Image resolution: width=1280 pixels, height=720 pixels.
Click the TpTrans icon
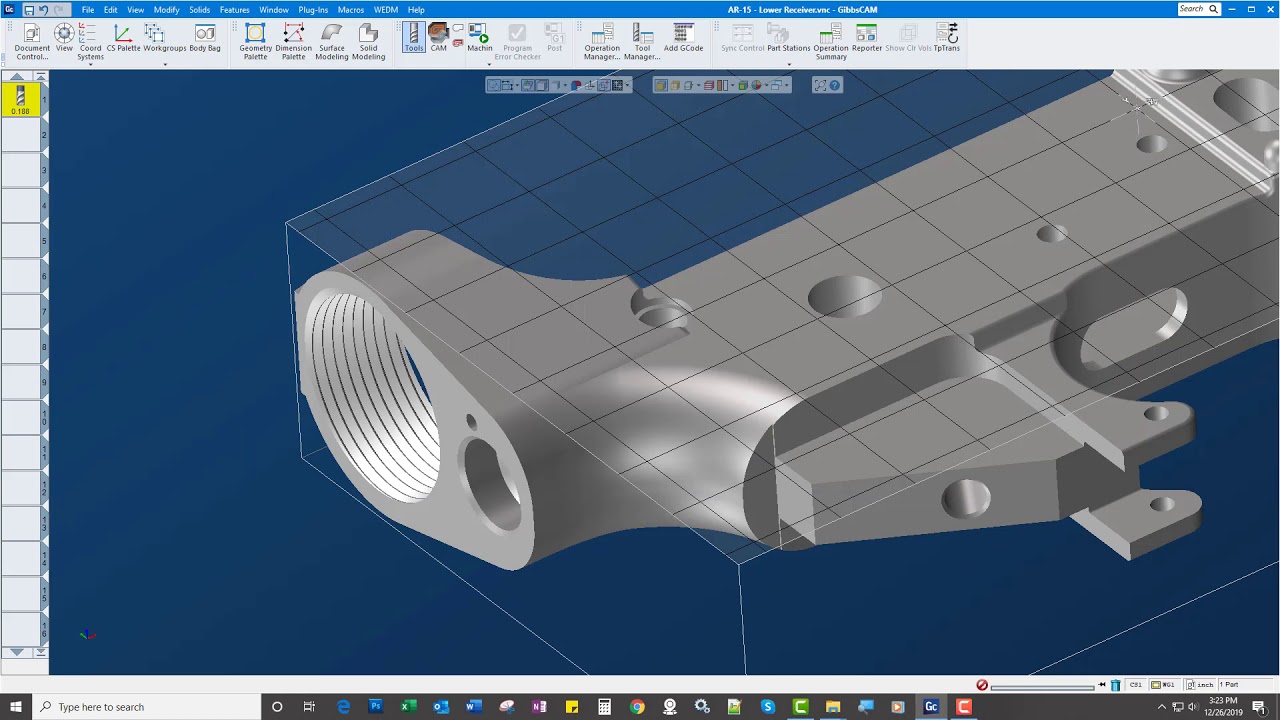click(947, 38)
